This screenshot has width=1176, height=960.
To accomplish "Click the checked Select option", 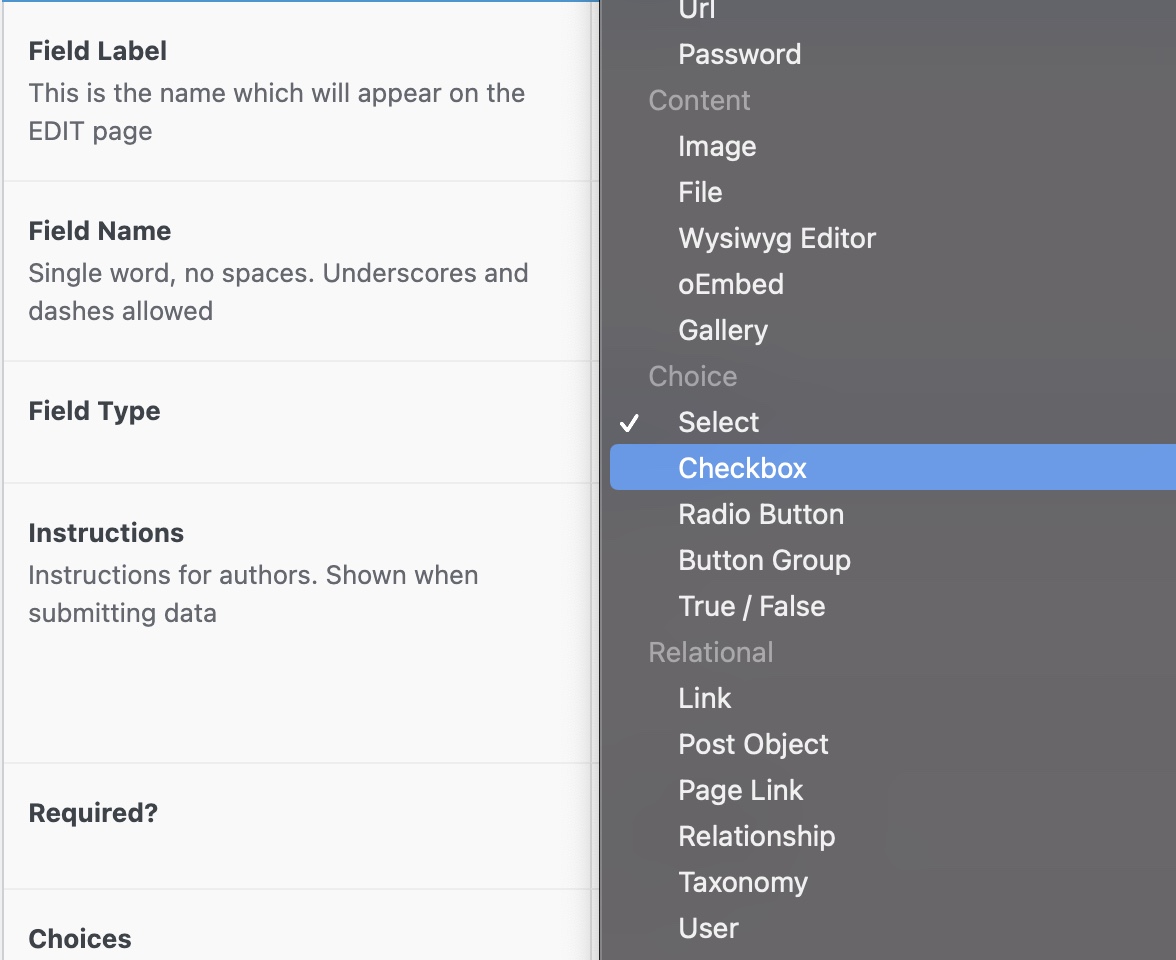I will [x=719, y=422].
